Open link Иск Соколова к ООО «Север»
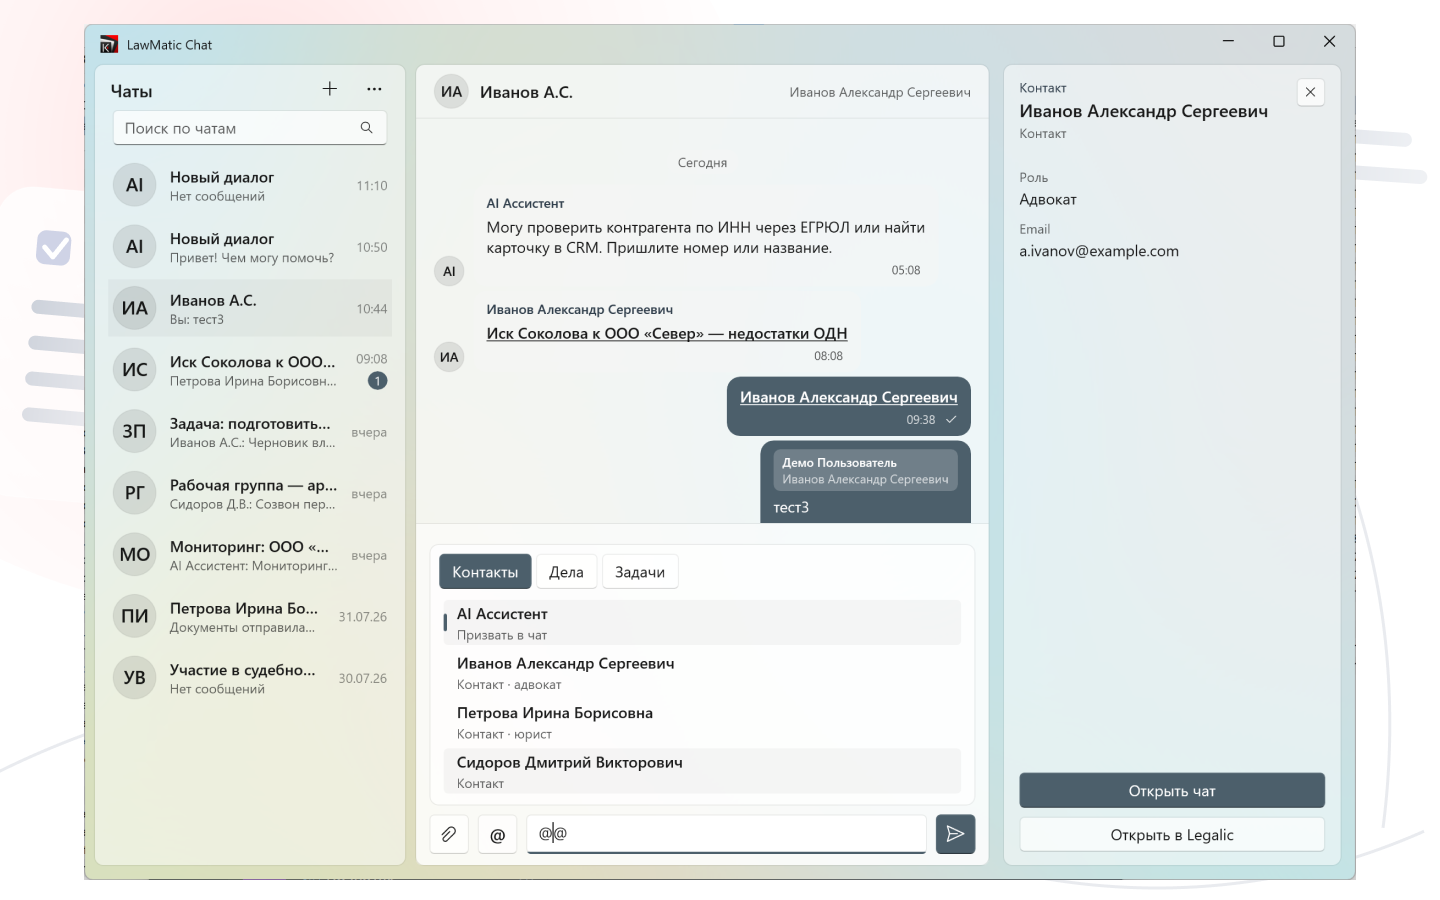The width and height of the screenshot is (1440, 900). coord(667,334)
